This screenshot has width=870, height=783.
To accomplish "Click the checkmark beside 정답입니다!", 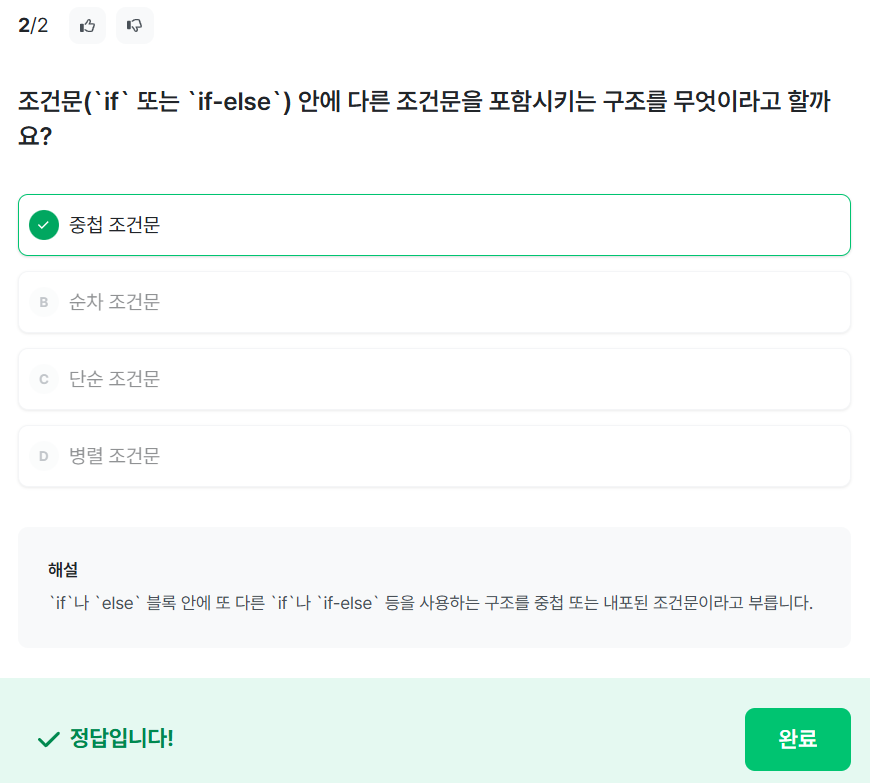I will coord(48,739).
